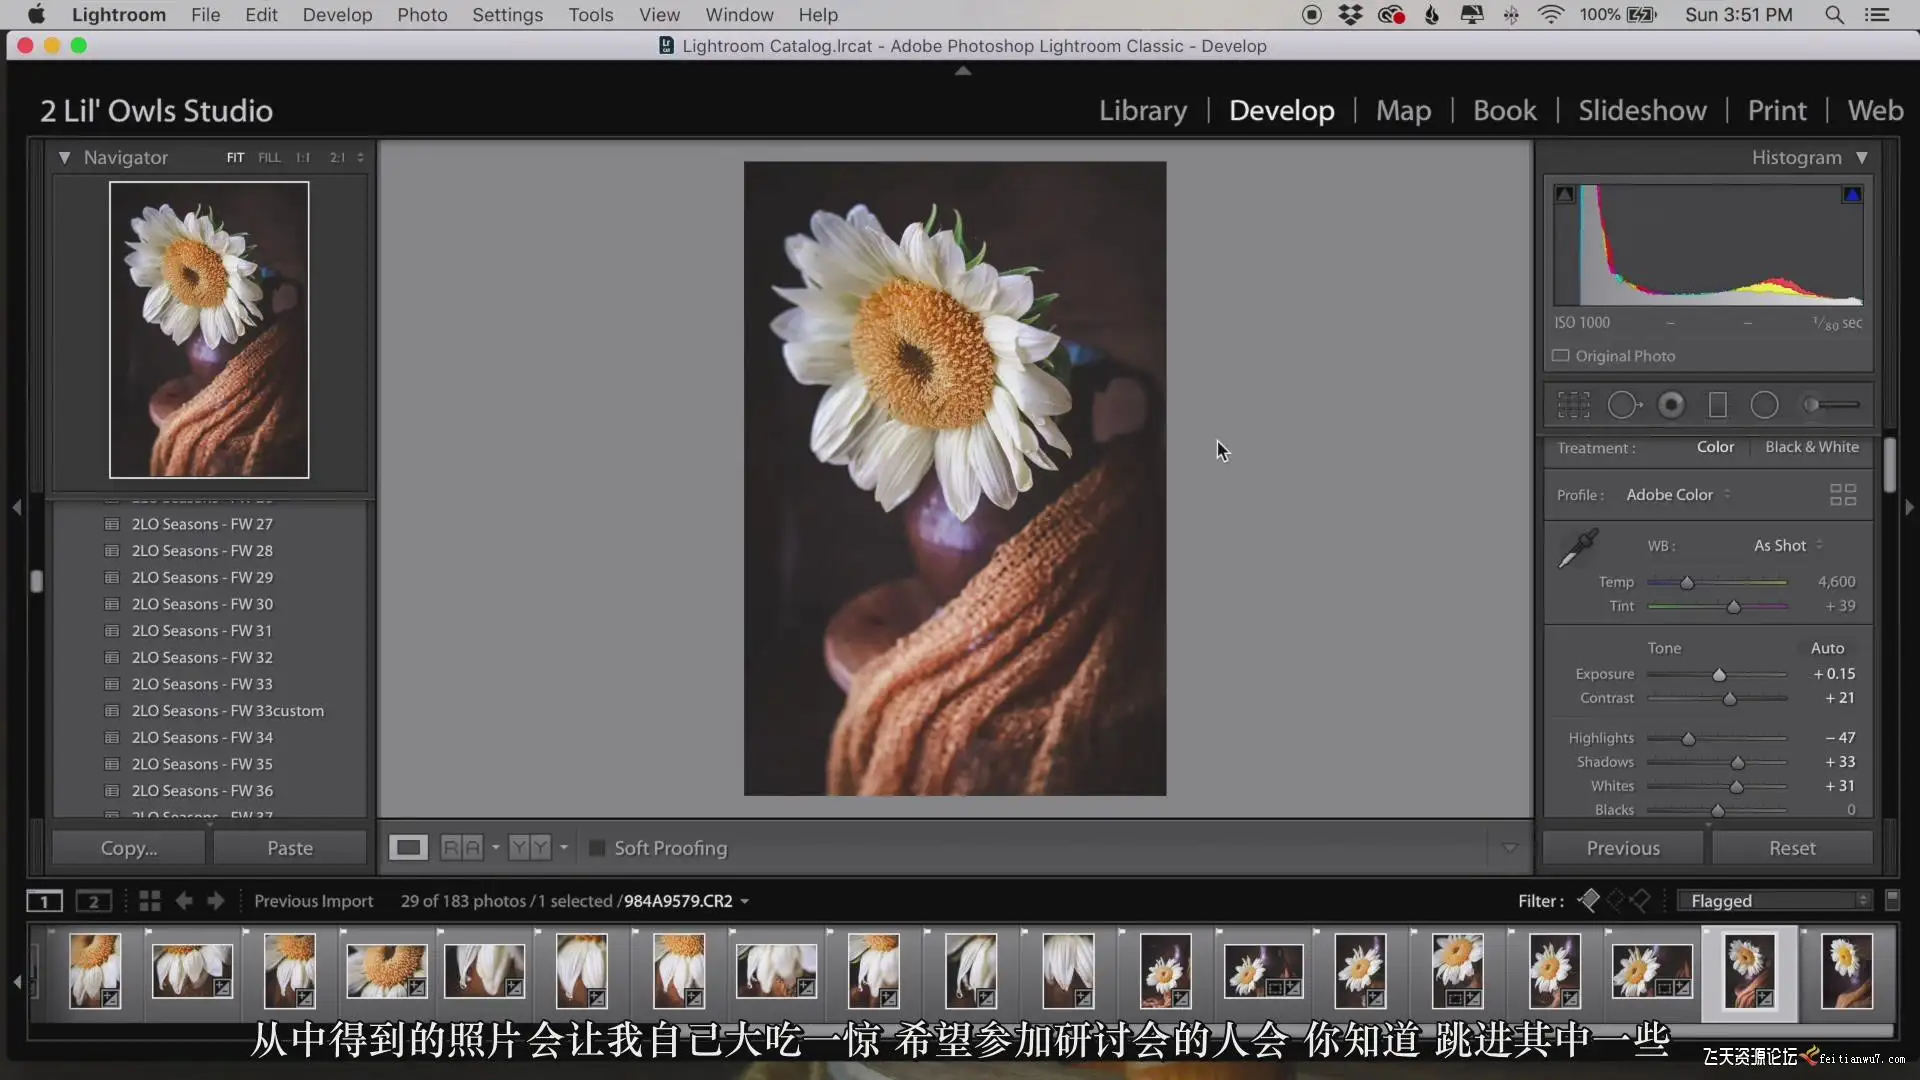Select the Spot Removal tool
1920x1080 pixels.
pos(1624,405)
